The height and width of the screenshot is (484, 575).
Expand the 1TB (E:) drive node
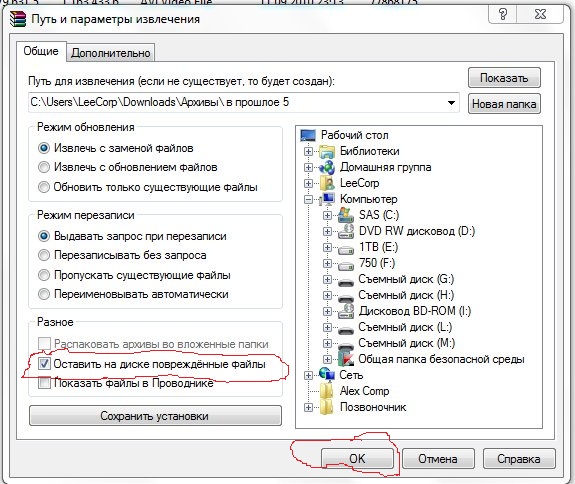327,248
